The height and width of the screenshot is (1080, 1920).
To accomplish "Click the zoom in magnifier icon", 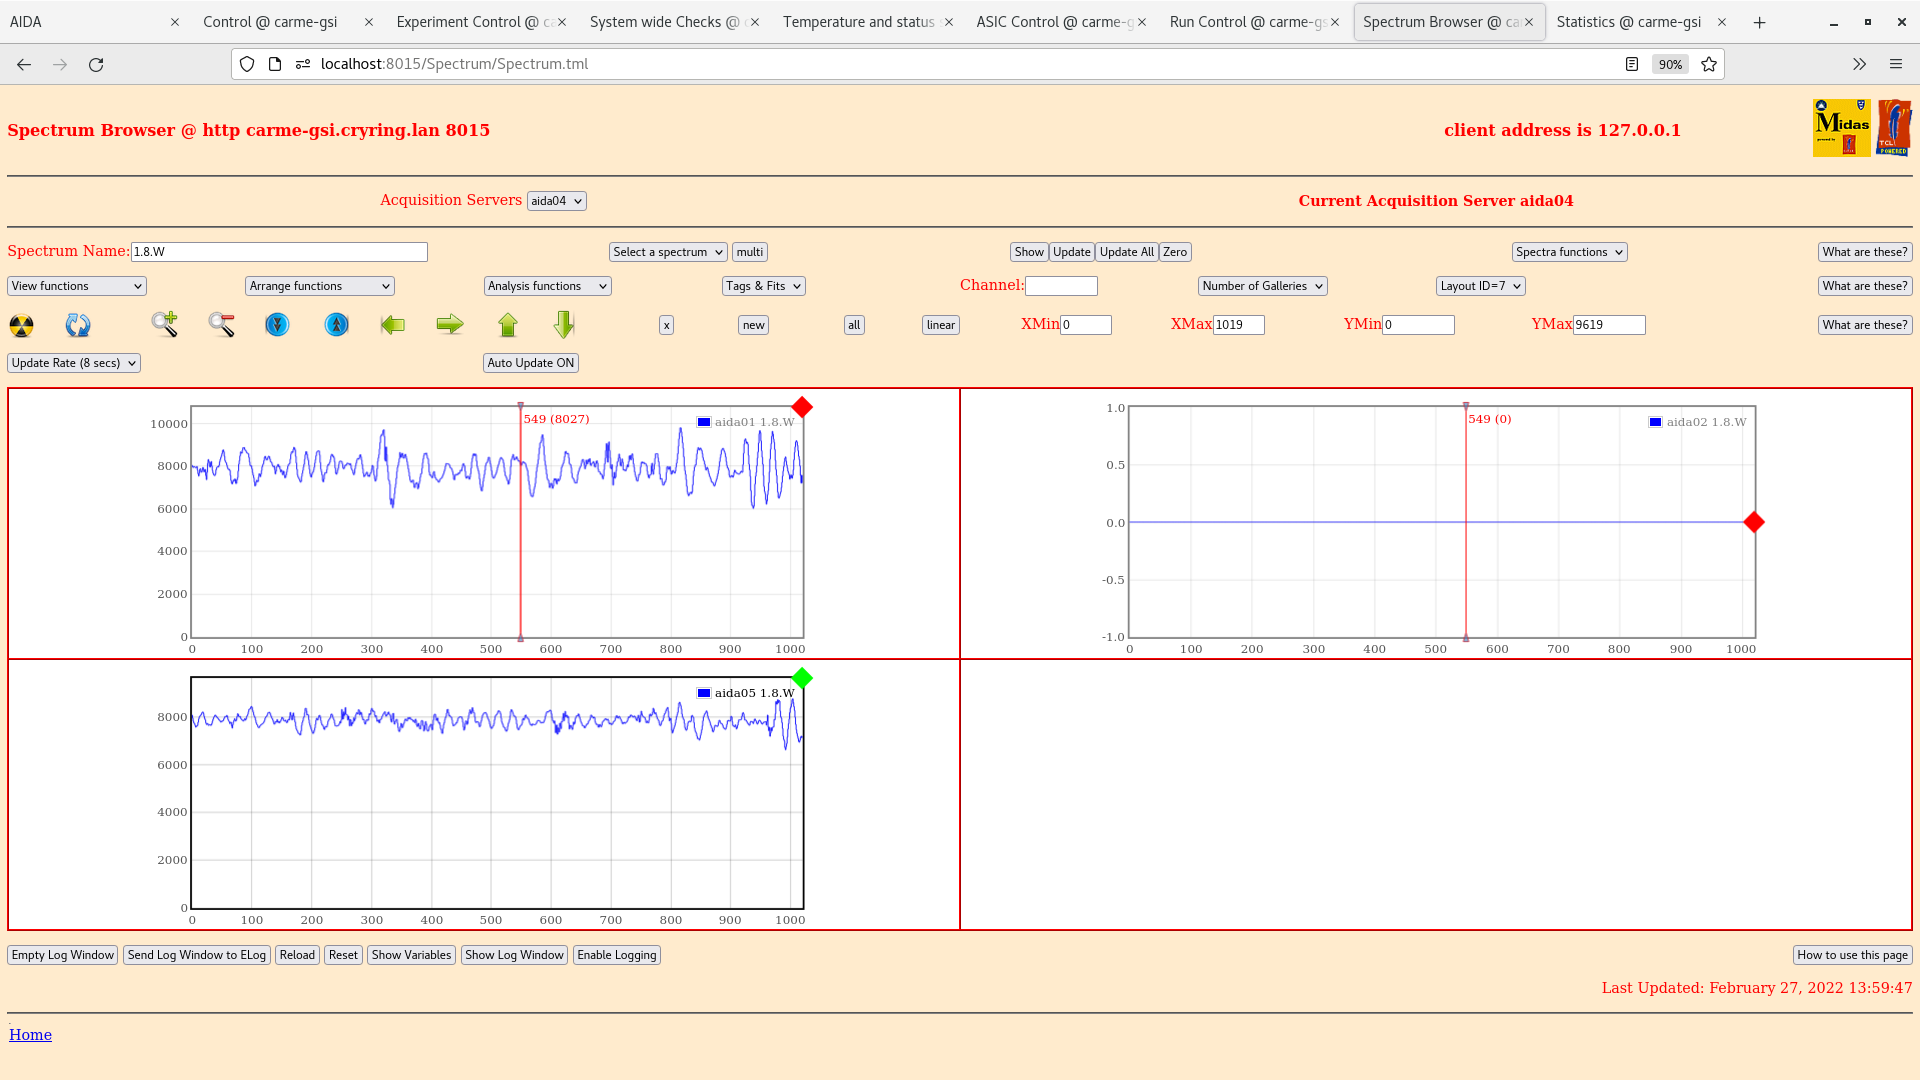I will (x=165, y=324).
